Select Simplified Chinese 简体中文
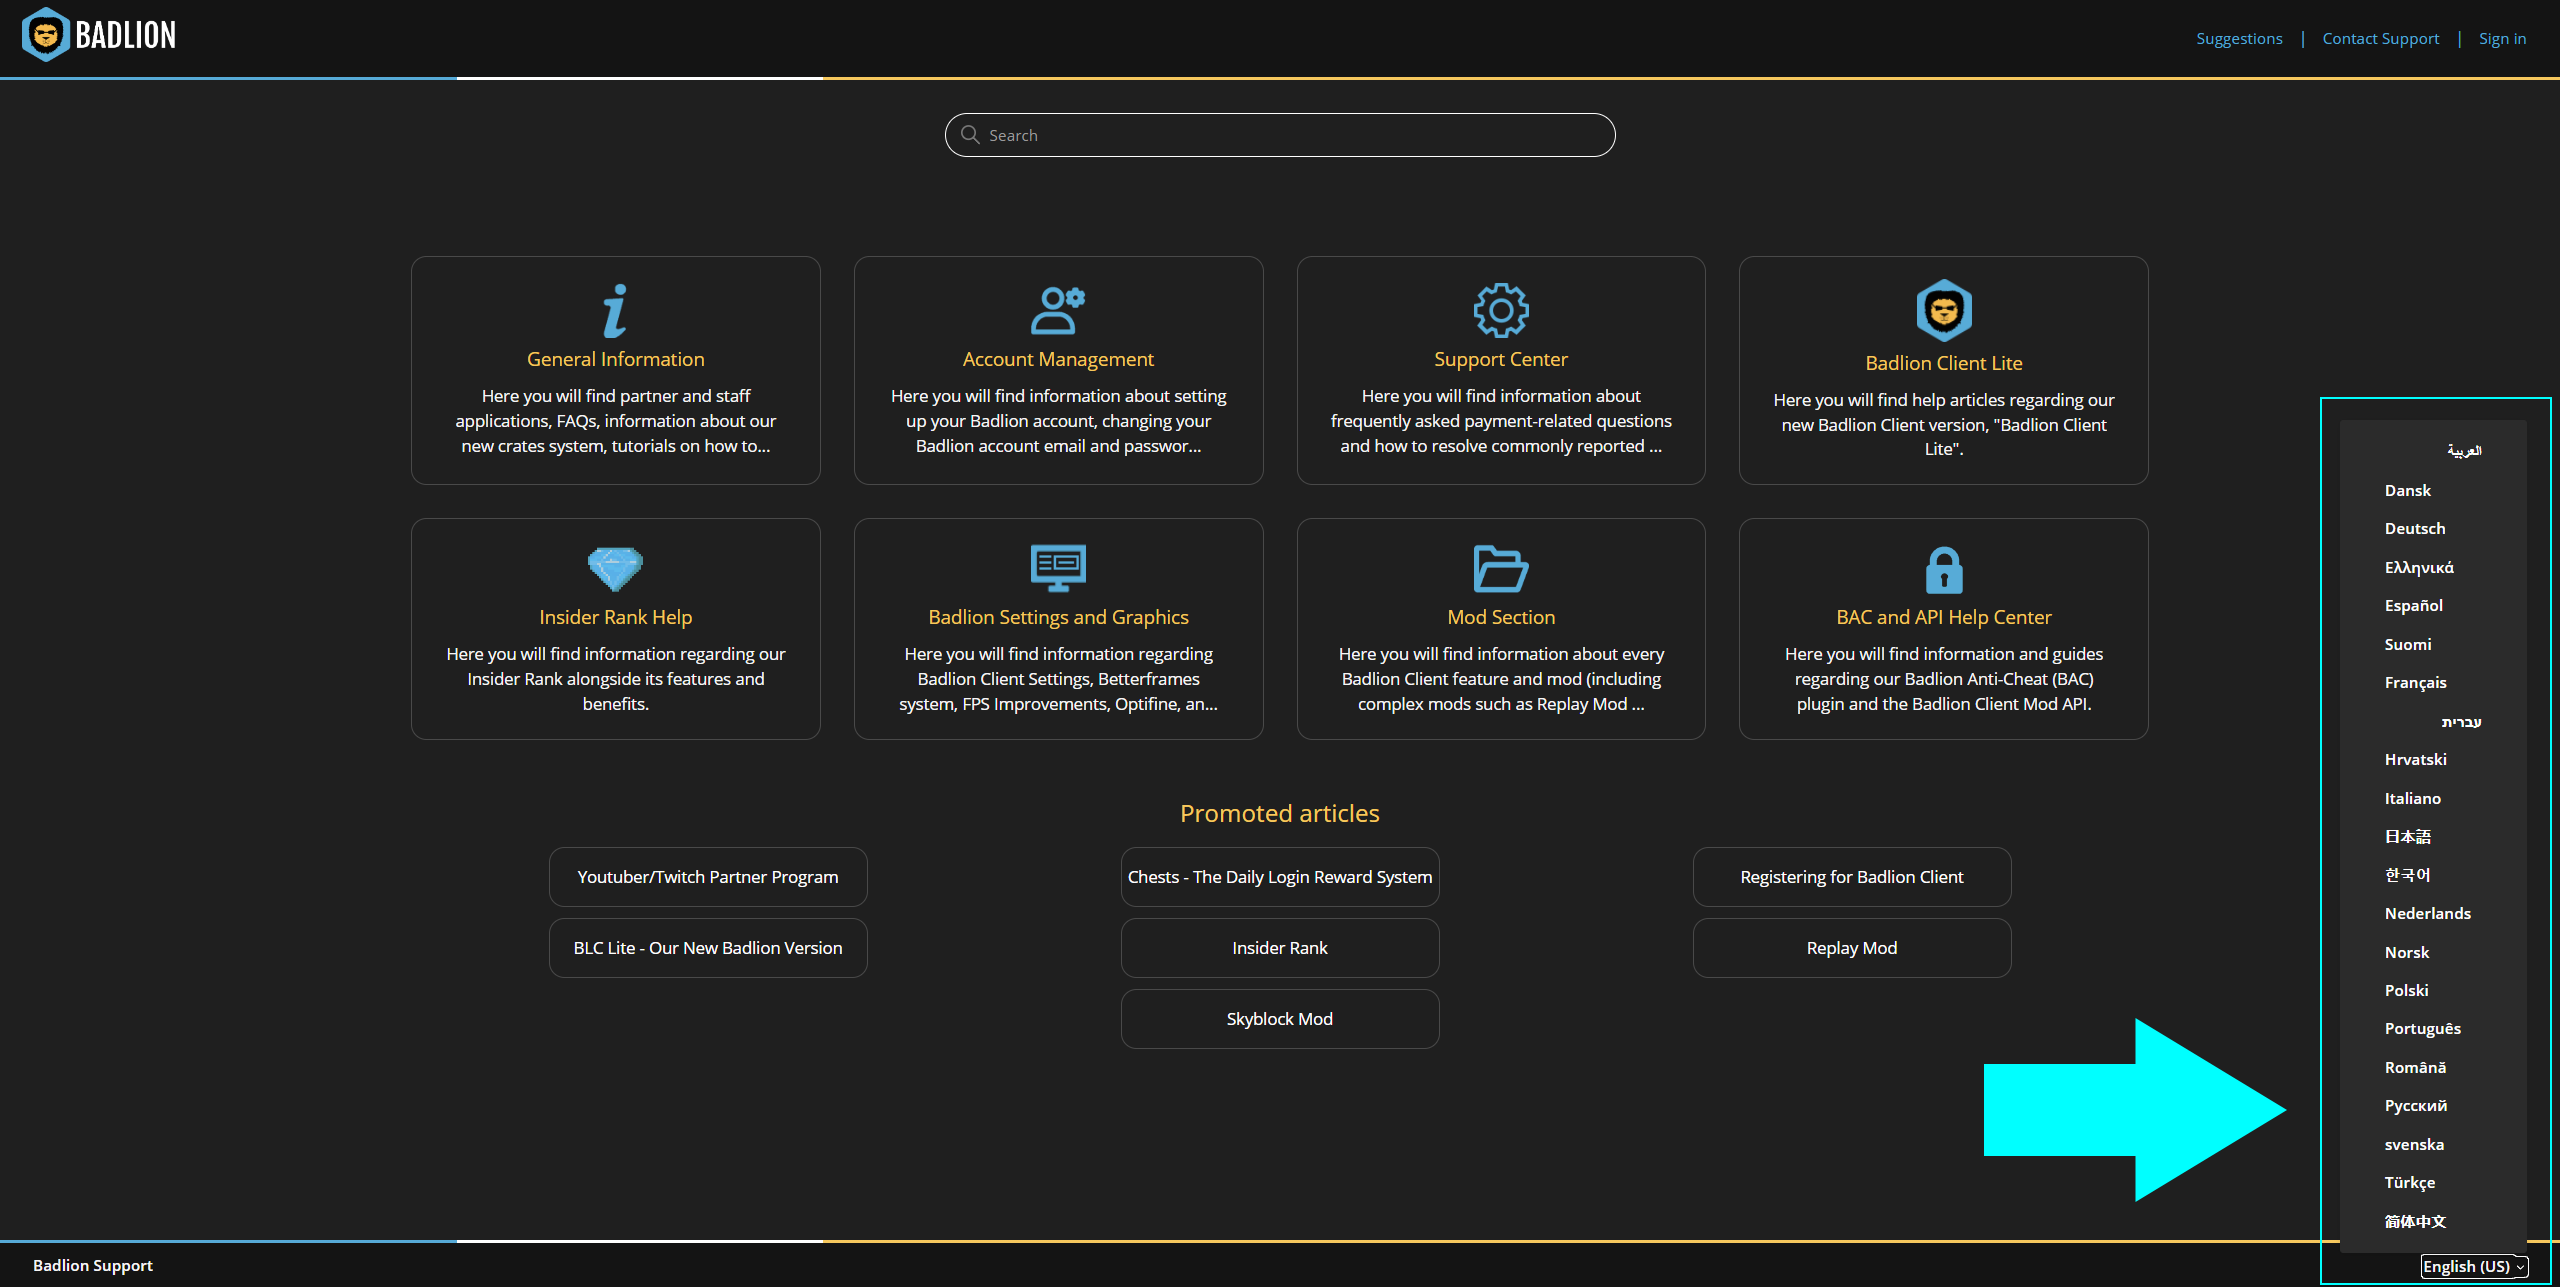Viewport: 2560px width, 1287px height. tap(2415, 1221)
